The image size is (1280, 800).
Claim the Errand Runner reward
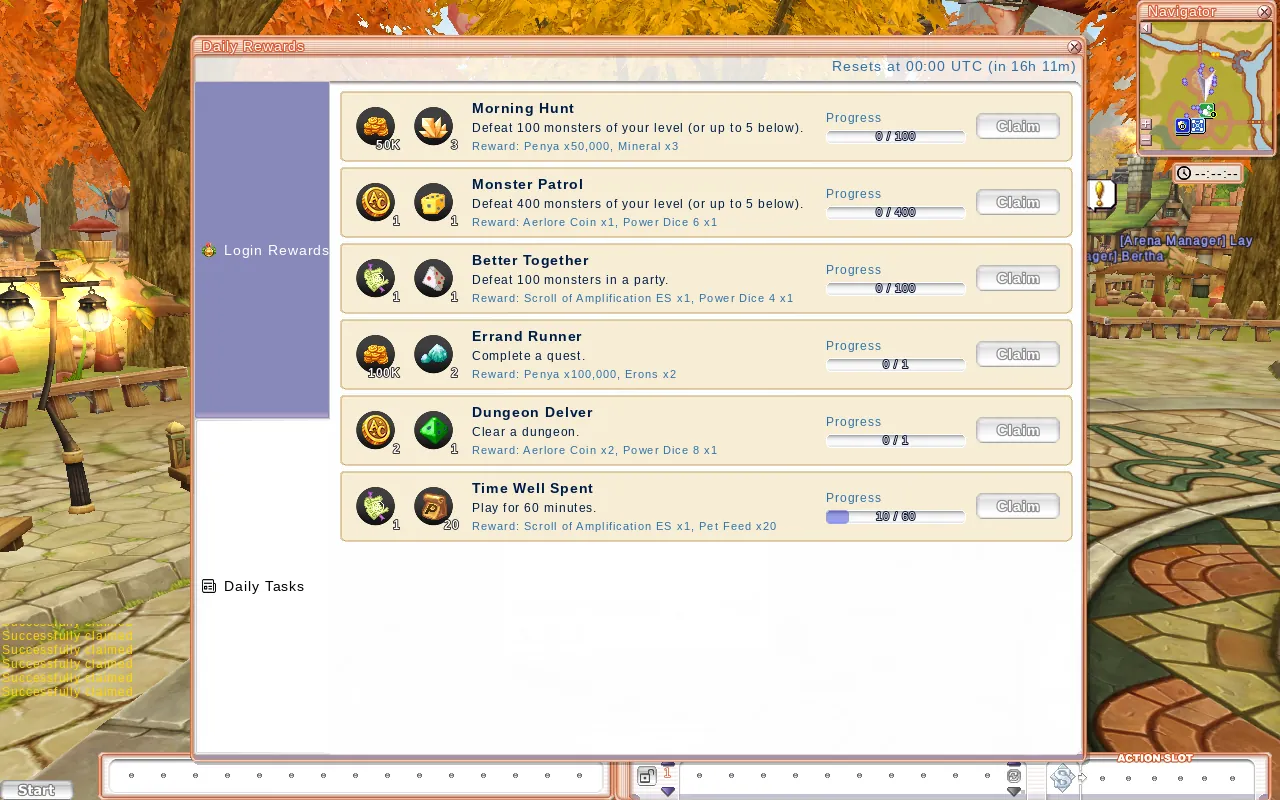1018,355
